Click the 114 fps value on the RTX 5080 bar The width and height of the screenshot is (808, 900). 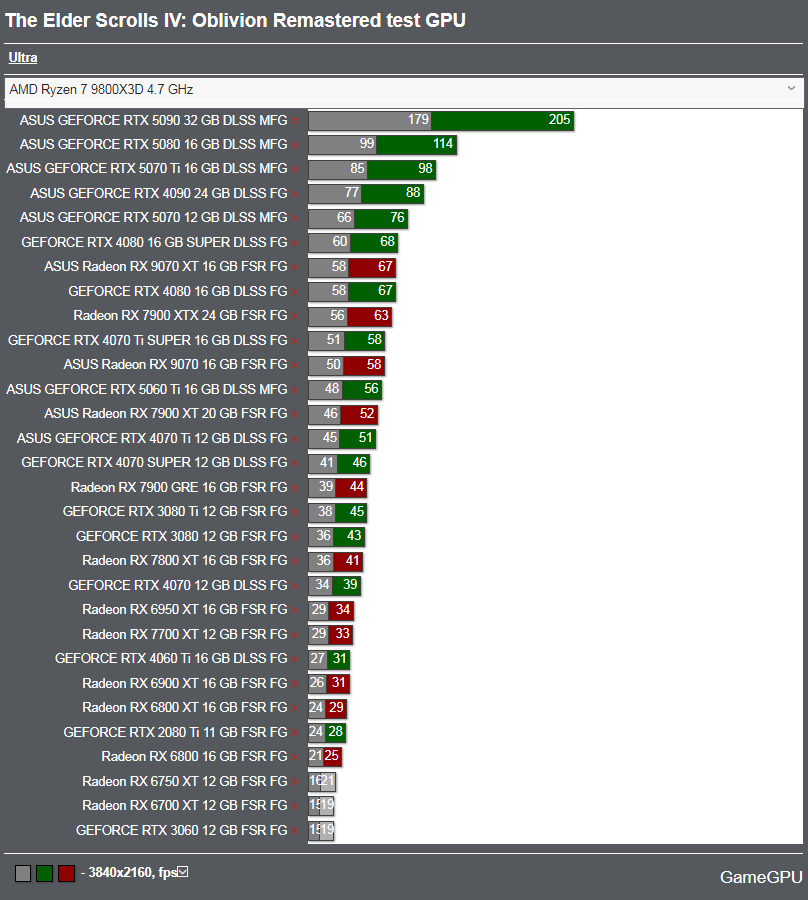pos(443,143)
